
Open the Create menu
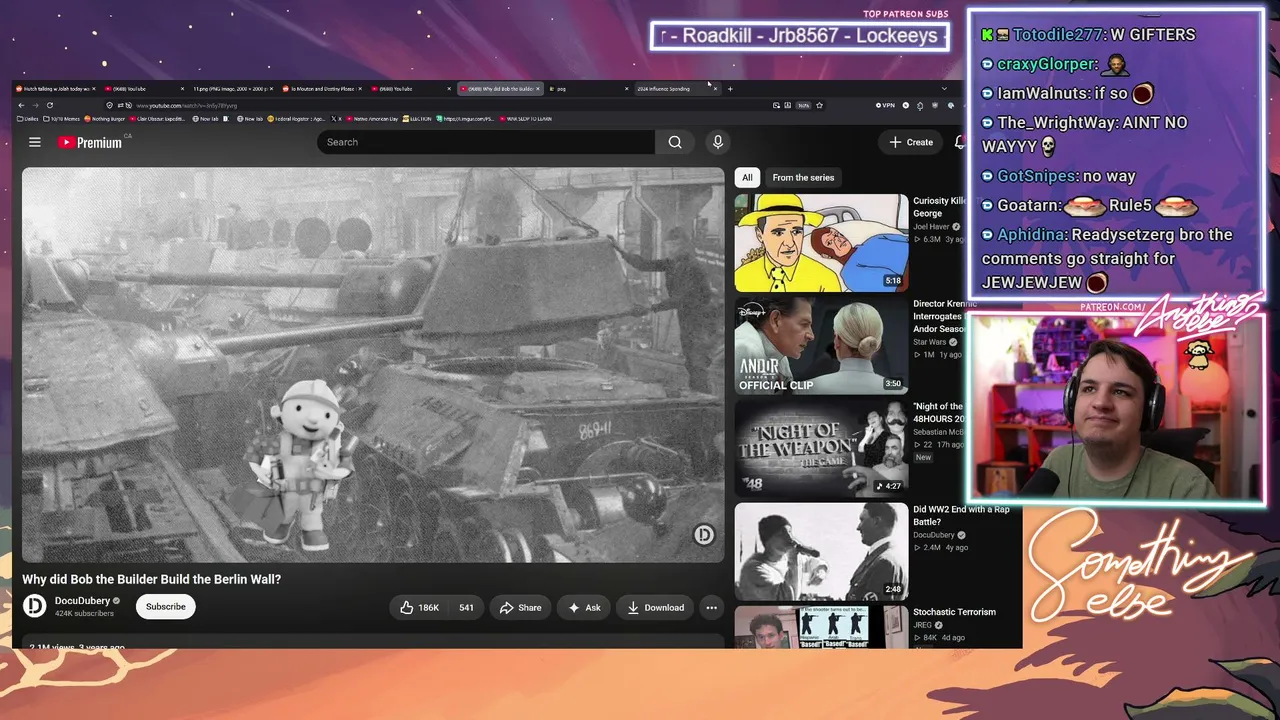click(x=911, y=142)
